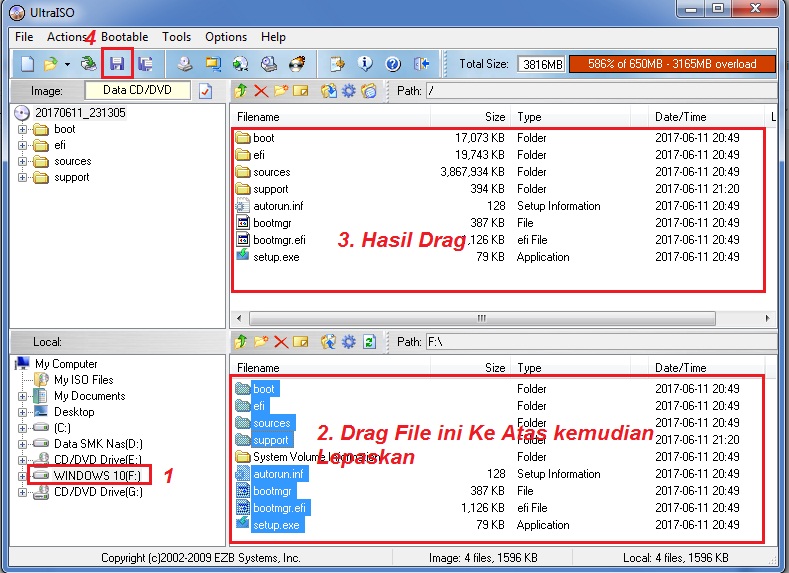The image size is (789, 573).
Task: Select WINDOWS 10(F:) drive in tree
Action: (x=97, y=475)
